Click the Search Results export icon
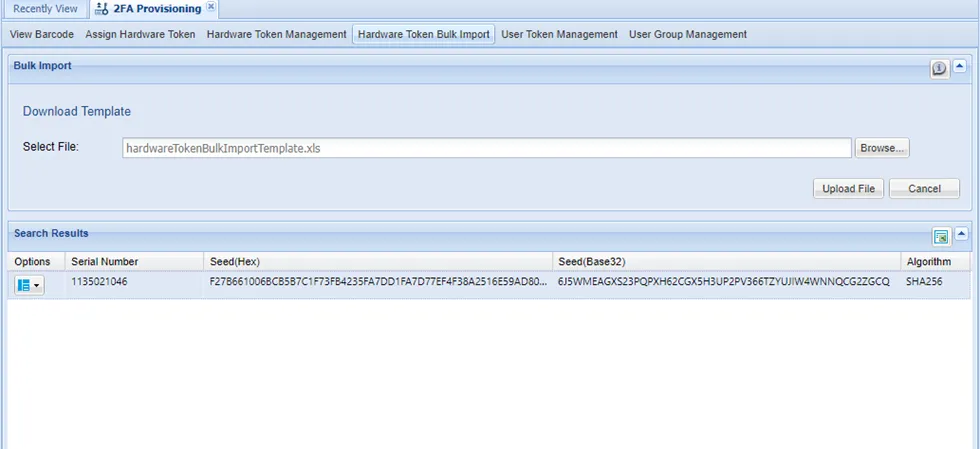This screenshot has width=980, height=449. click(941, 236)
